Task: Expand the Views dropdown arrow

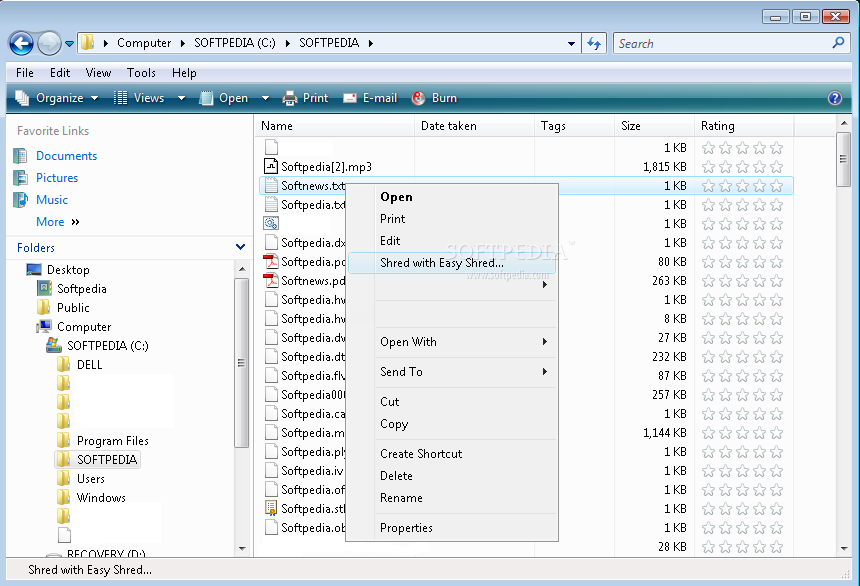Action: pos(181,98)
